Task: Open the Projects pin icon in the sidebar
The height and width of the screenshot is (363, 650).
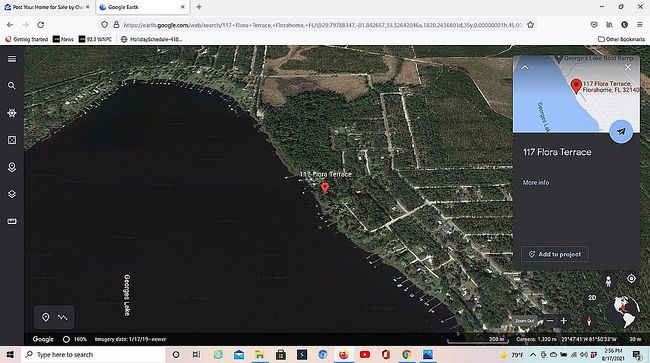Action: [12, 167]
